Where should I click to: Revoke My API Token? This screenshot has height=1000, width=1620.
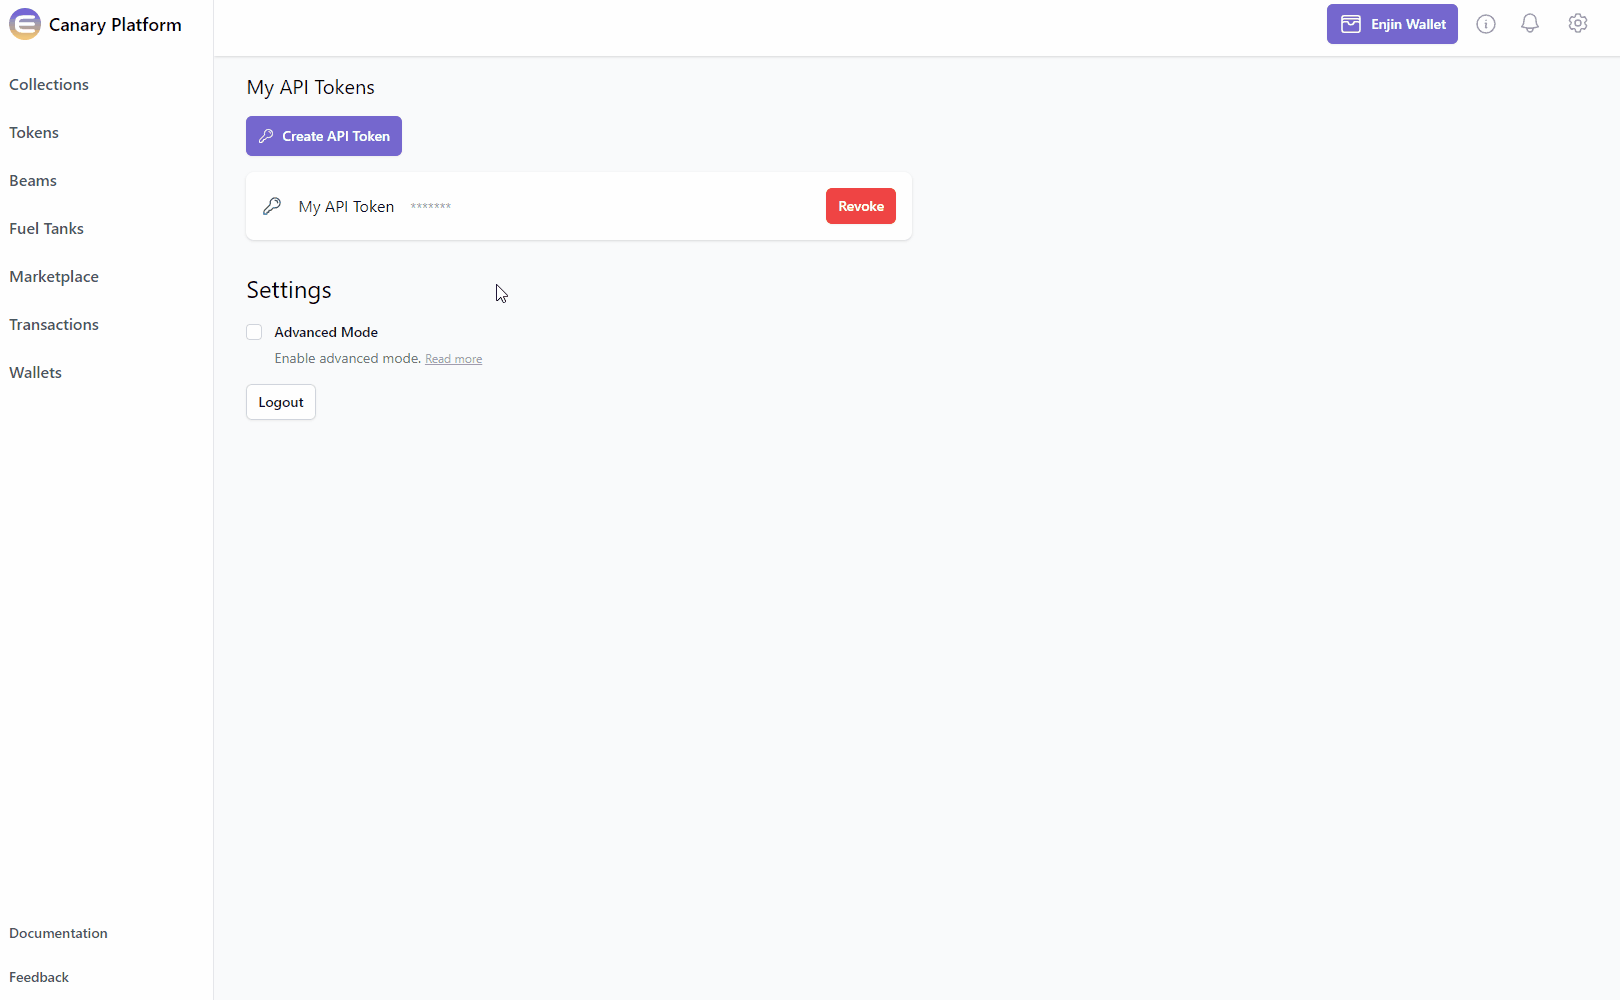(861, 206)
